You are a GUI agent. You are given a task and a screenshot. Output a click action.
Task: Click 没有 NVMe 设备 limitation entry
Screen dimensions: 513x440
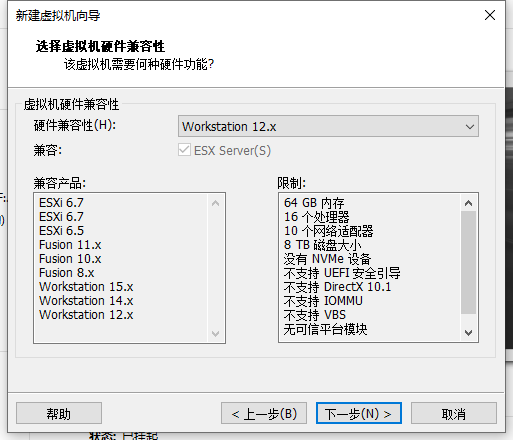[327, 259]
